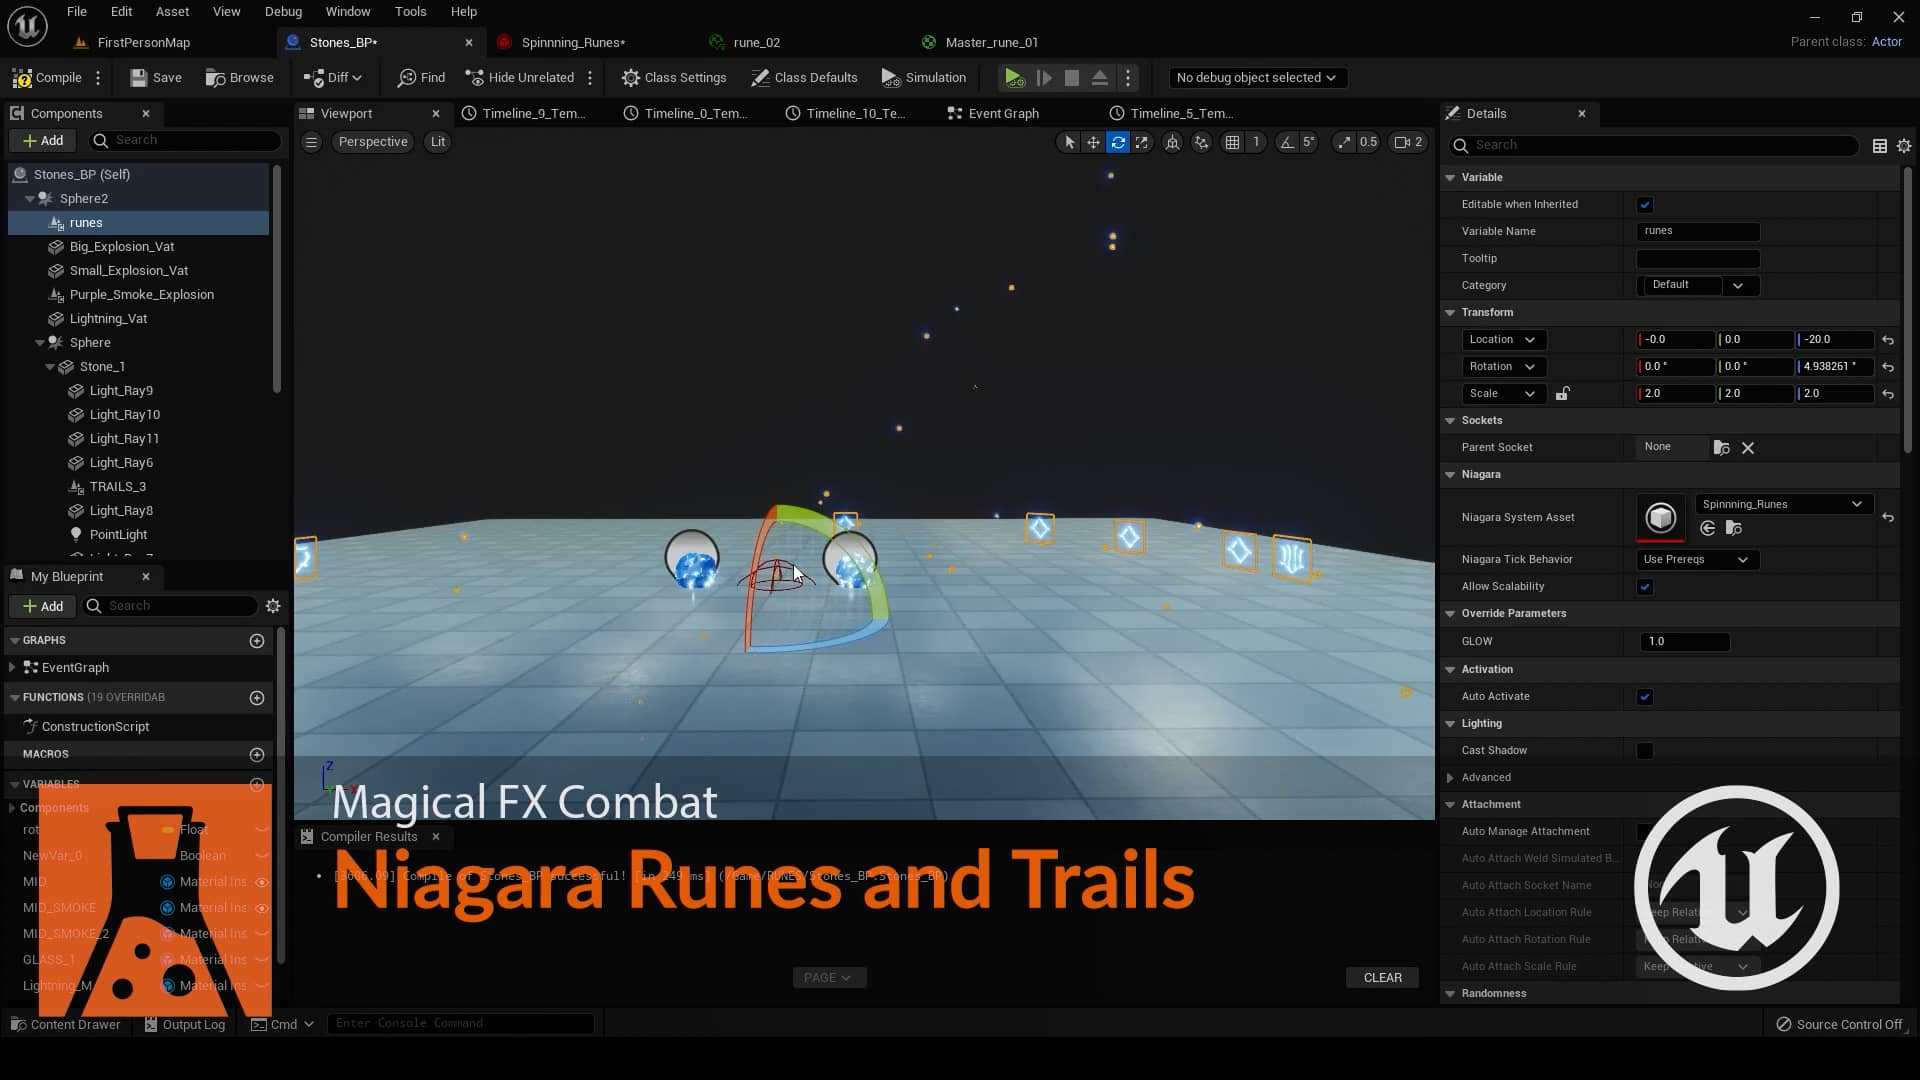Open the Niagara Tick Behavior dropdown

pyautogui.click(x=1696, y=559)
